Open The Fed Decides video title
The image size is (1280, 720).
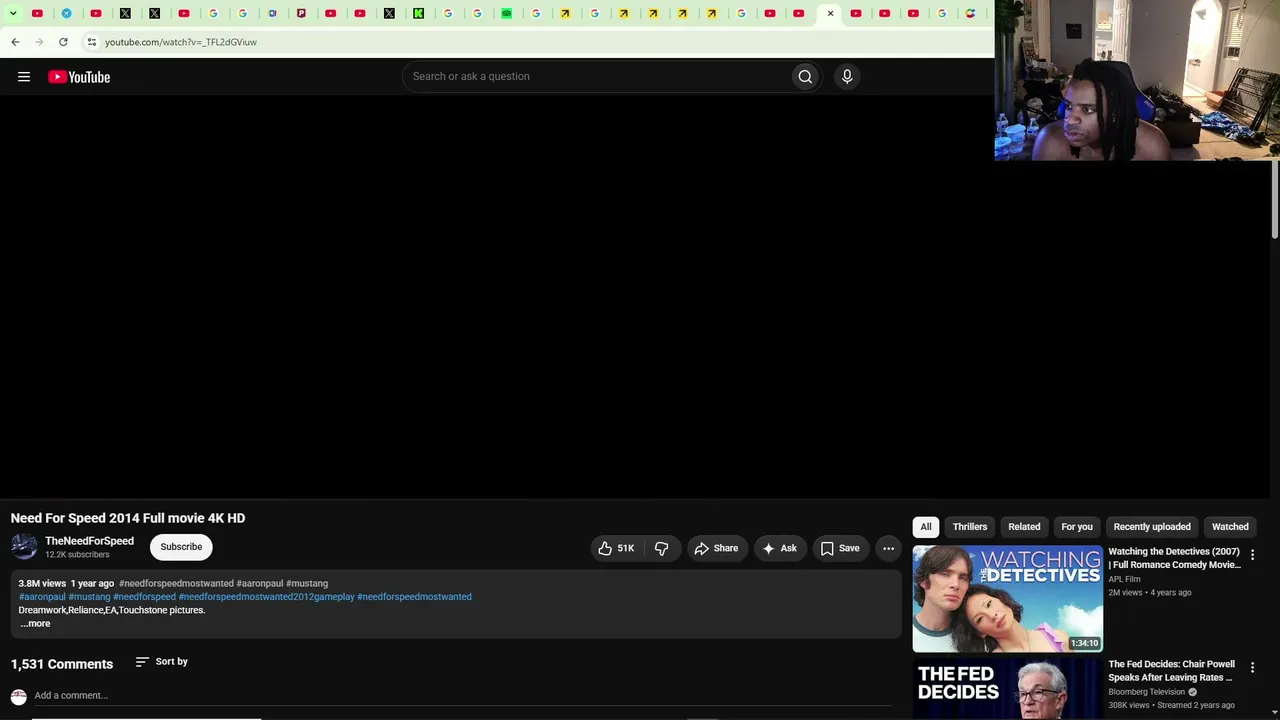coord(1171,671)
